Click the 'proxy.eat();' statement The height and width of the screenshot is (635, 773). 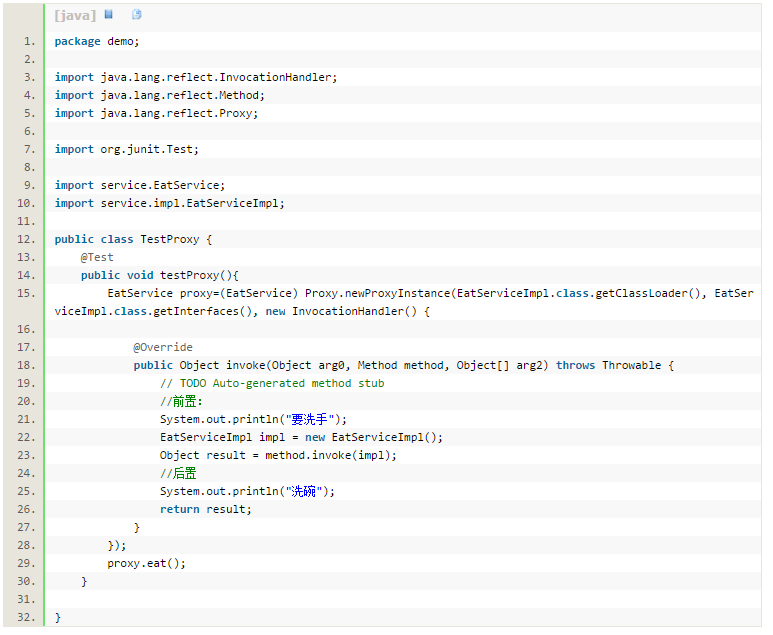[x=146, y=564]
